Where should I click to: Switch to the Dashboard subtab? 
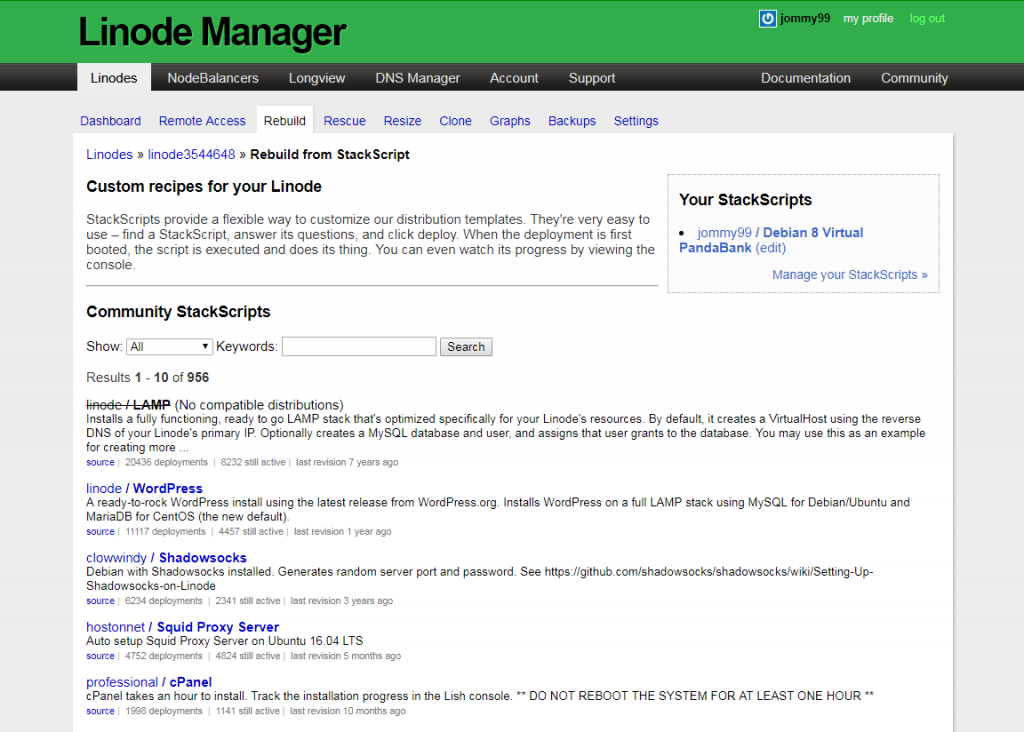tap(110, 121)
